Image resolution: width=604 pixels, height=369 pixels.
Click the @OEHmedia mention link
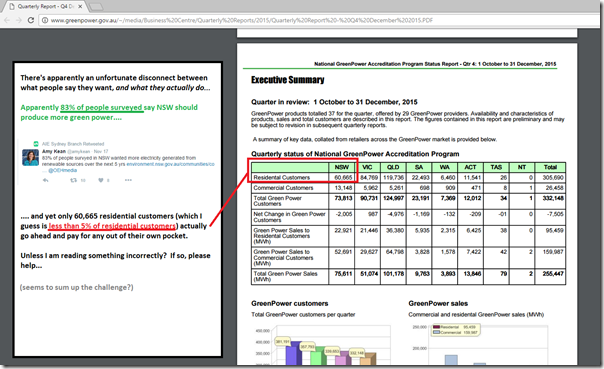62,170
